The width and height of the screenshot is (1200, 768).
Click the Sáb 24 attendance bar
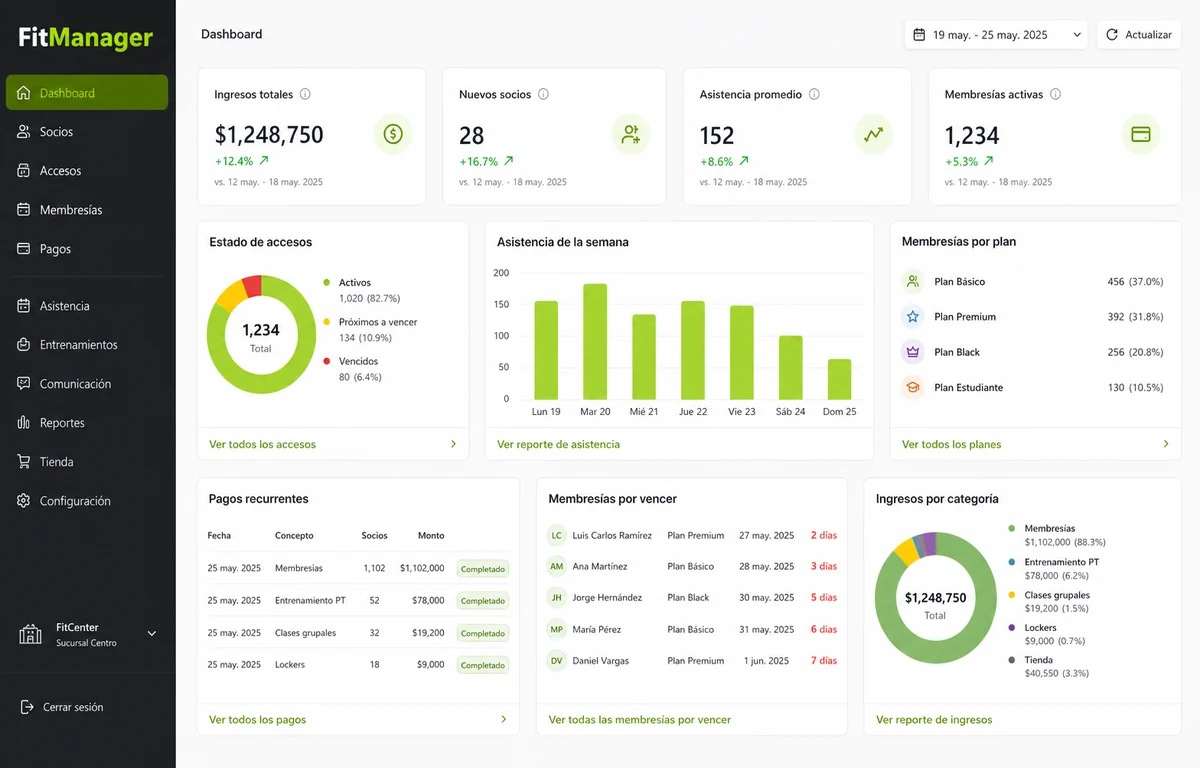(x=791, y=367)
